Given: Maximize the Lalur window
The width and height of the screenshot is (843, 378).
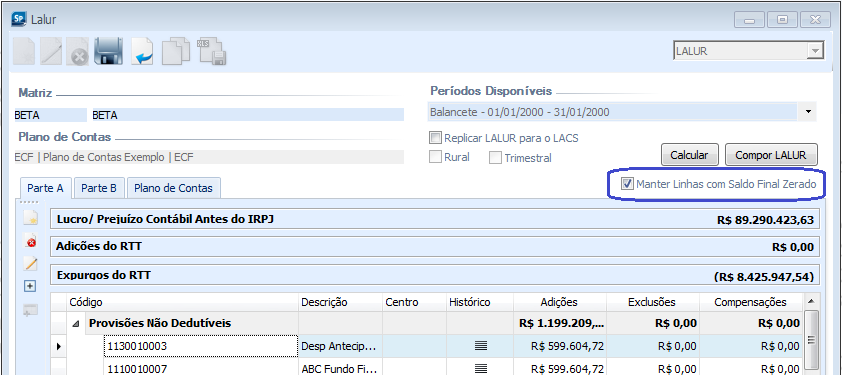Looking at the screenshot, I should [783, 20].
